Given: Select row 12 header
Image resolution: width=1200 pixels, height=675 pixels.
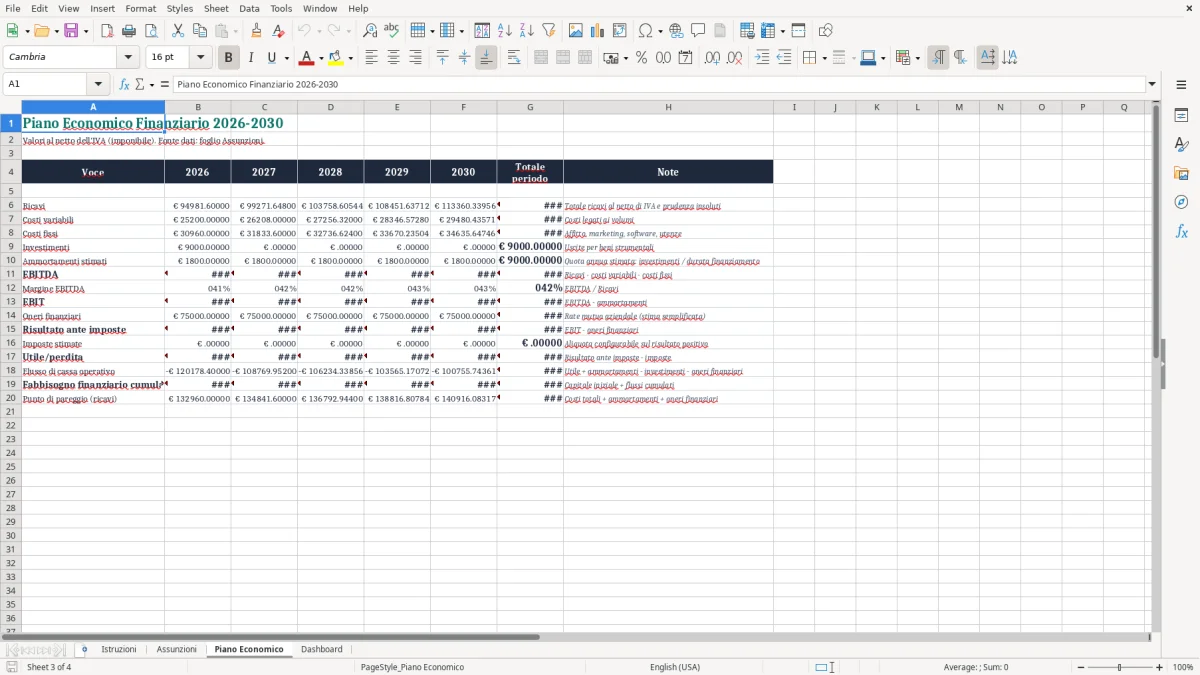Looking at the screenshot, I should (x=11, y=288).
